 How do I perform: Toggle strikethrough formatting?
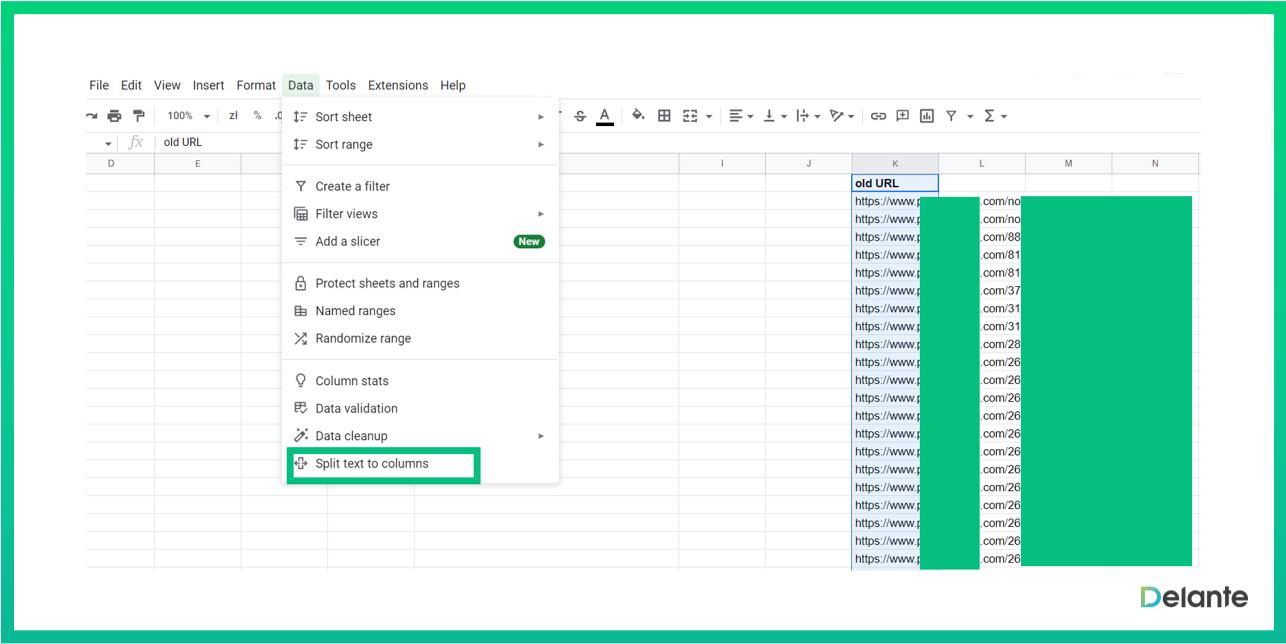pyautogui.click(x=580, y=116)
